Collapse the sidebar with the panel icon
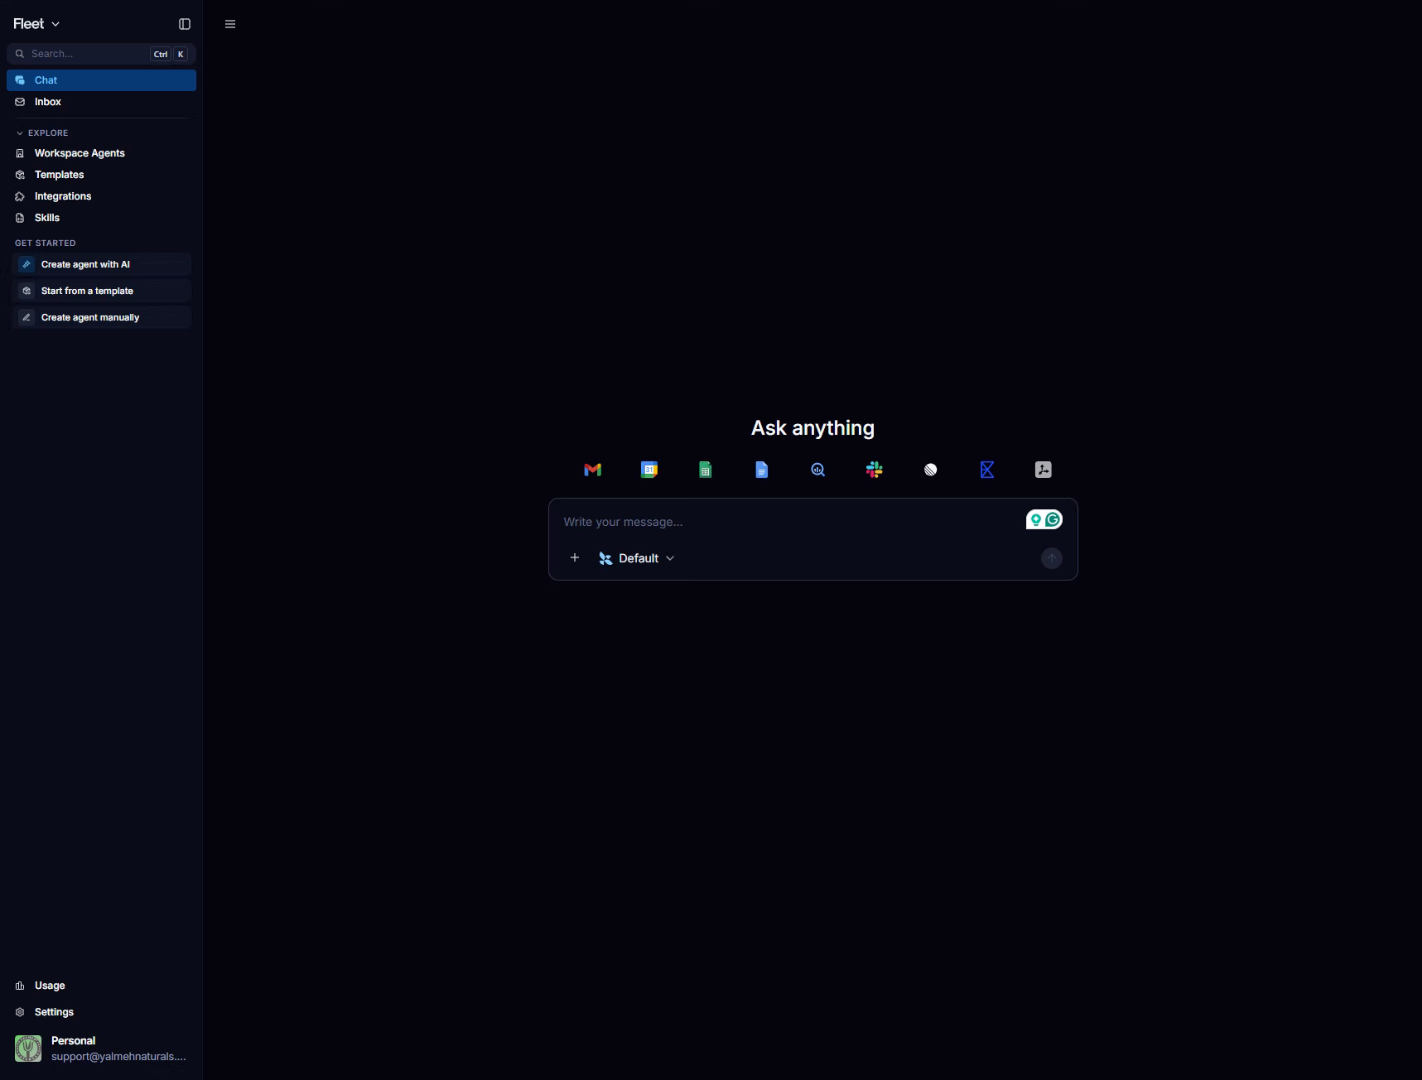The height and width of the screenshot is (1080, 1422). click(185, 24)
